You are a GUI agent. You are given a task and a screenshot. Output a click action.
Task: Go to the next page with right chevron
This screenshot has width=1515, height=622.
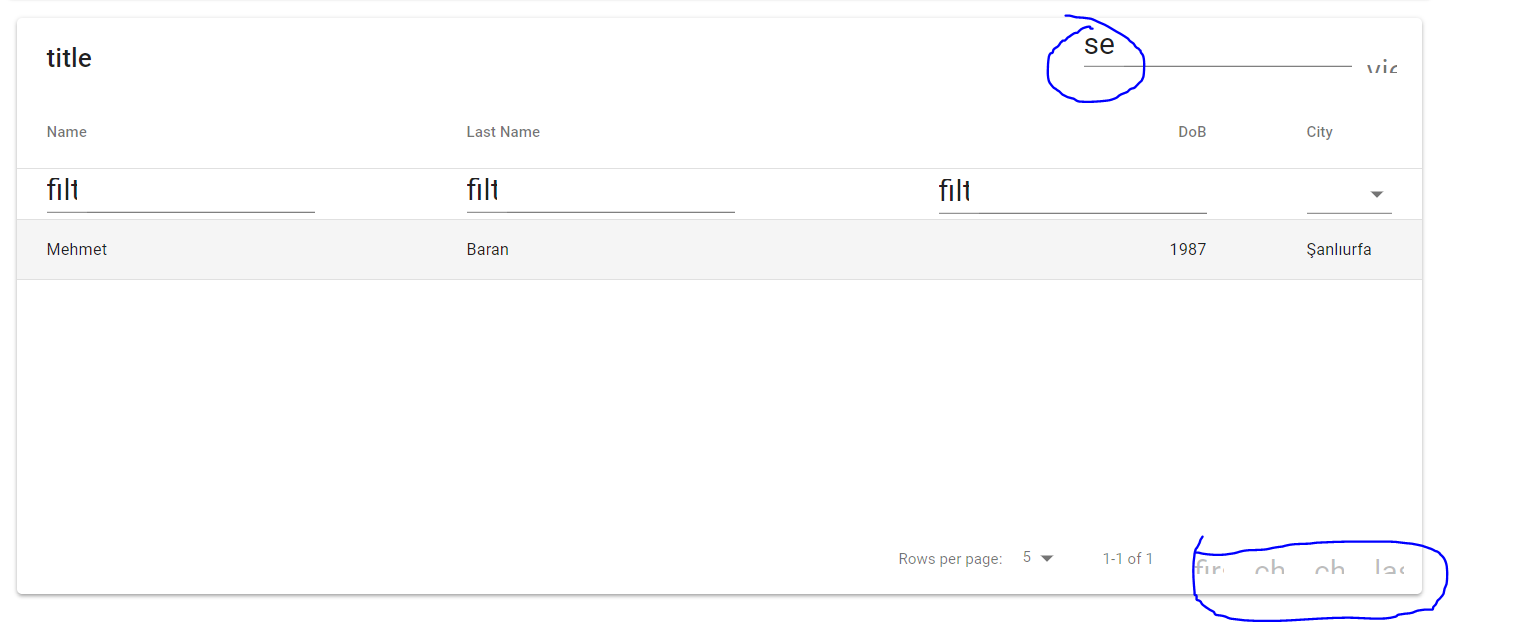[1329, 570]
